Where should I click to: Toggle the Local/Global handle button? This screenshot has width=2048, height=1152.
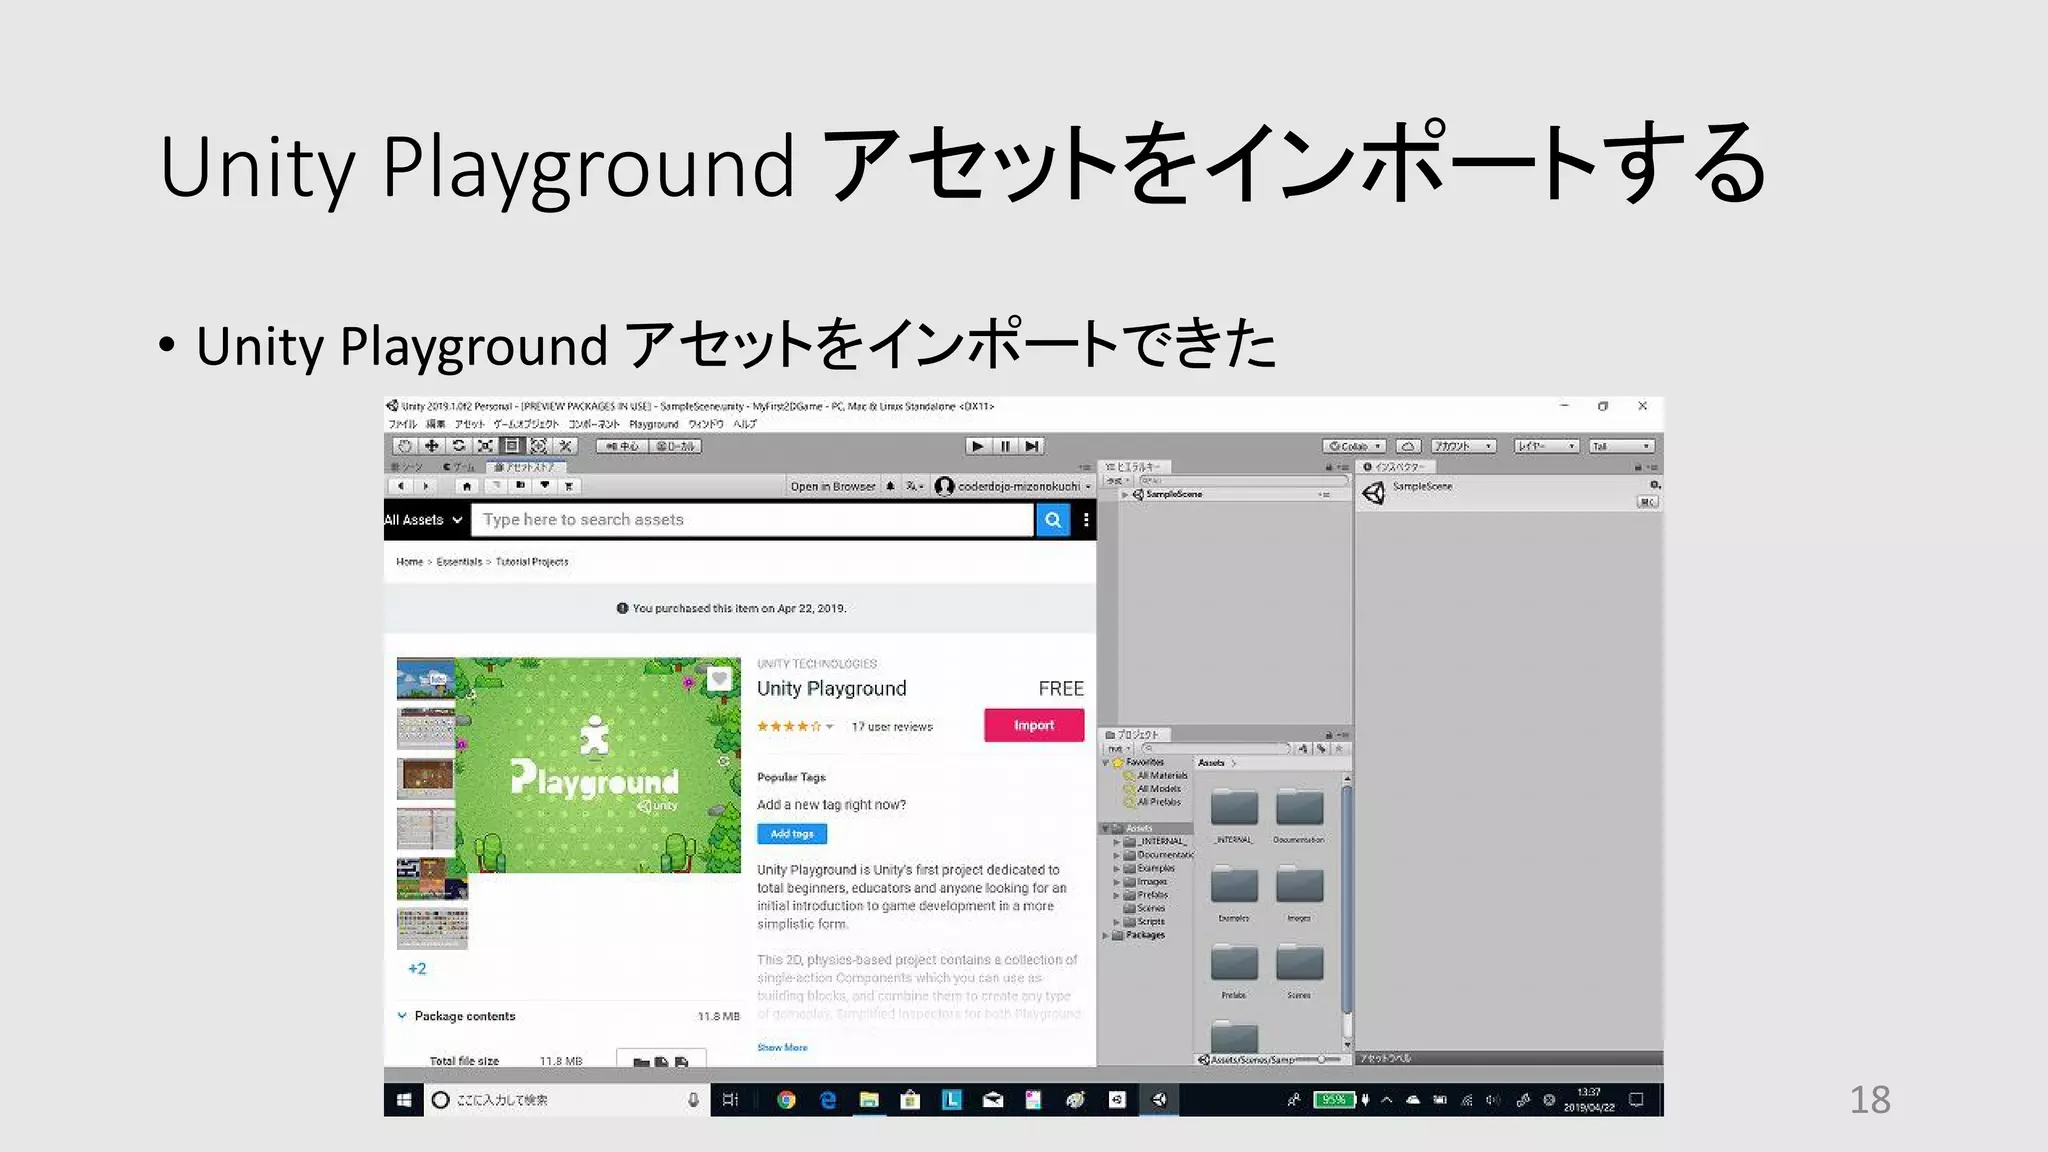(675, 446)
